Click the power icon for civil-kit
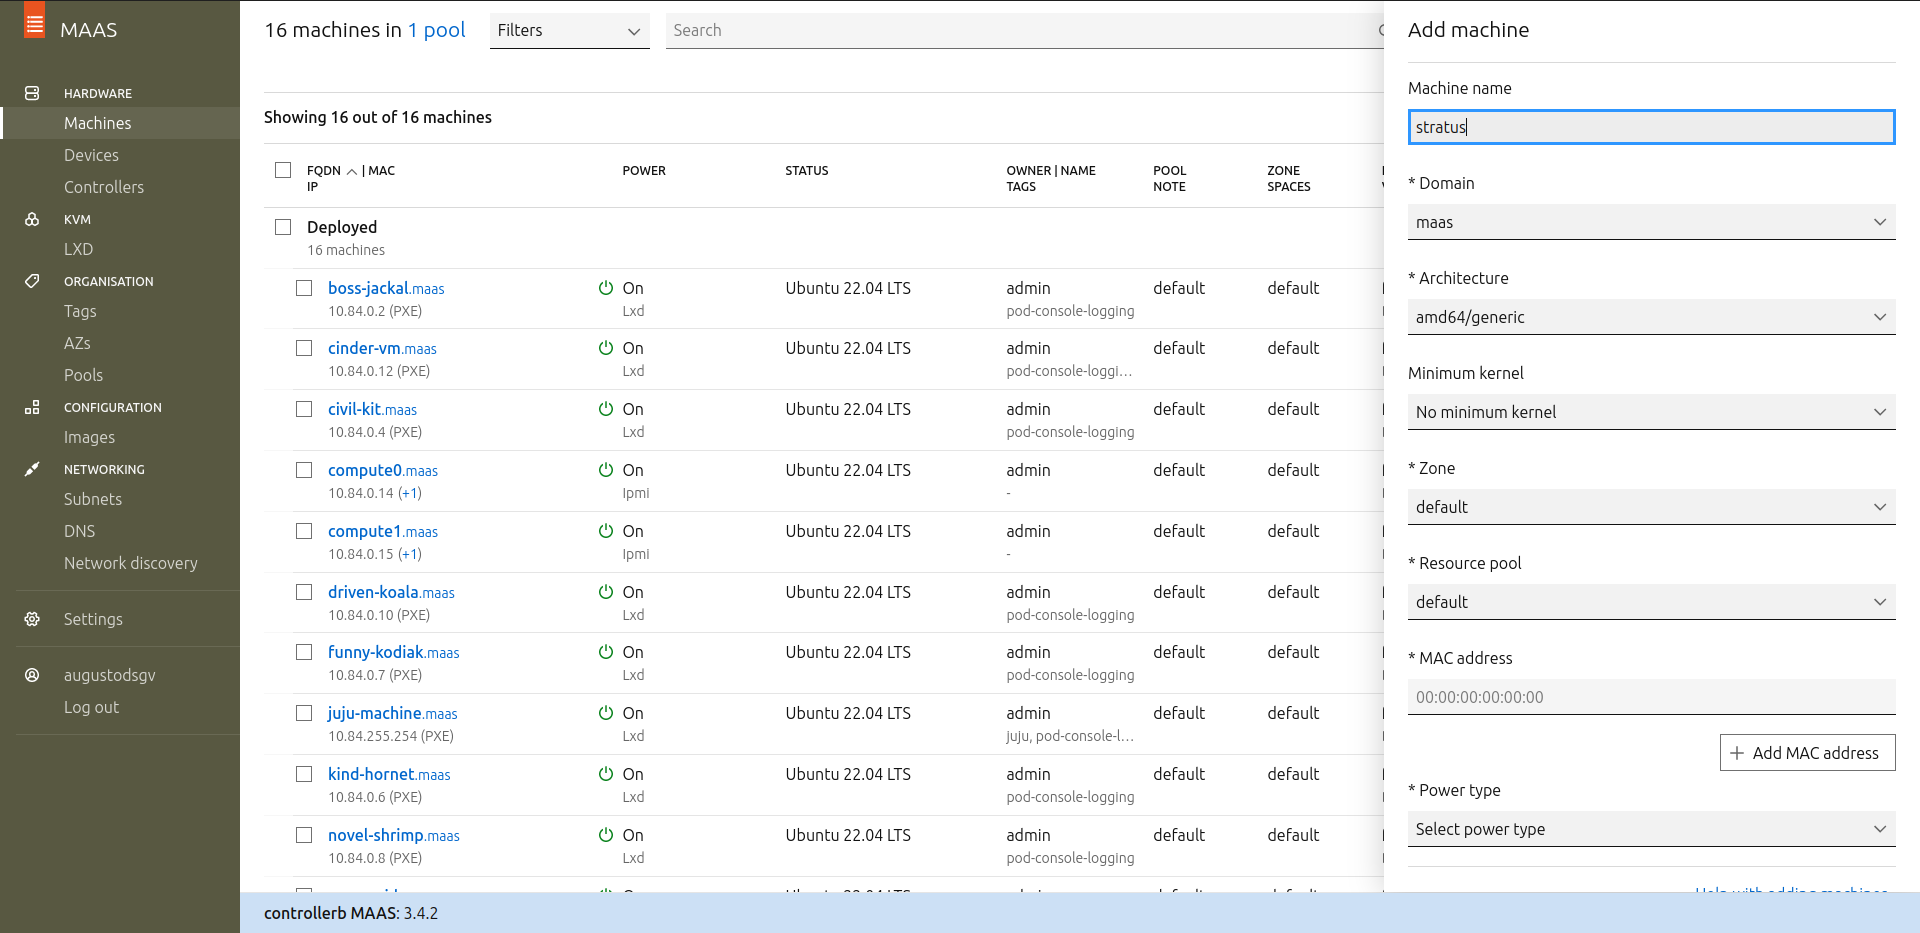This screenshot has height=933, width=1920. [x=606, y=409]
